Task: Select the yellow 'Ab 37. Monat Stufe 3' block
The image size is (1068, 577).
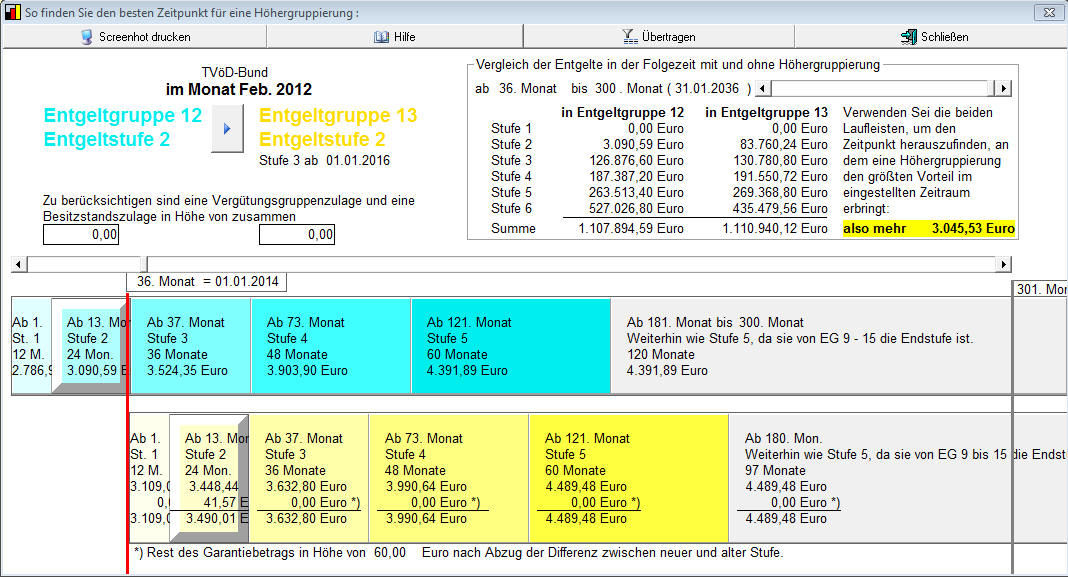Action: (x=309, y=478)
